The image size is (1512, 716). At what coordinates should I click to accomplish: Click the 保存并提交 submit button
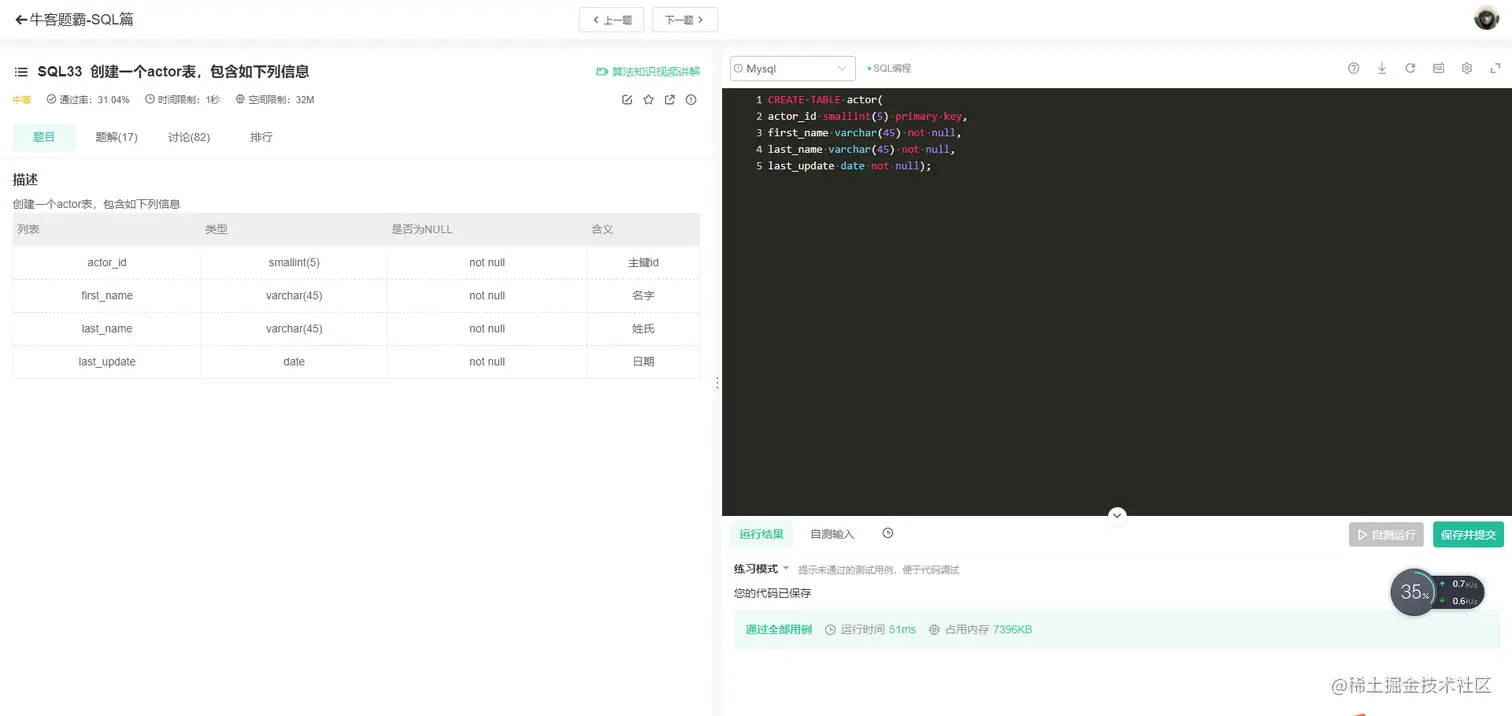[1468, 534]
